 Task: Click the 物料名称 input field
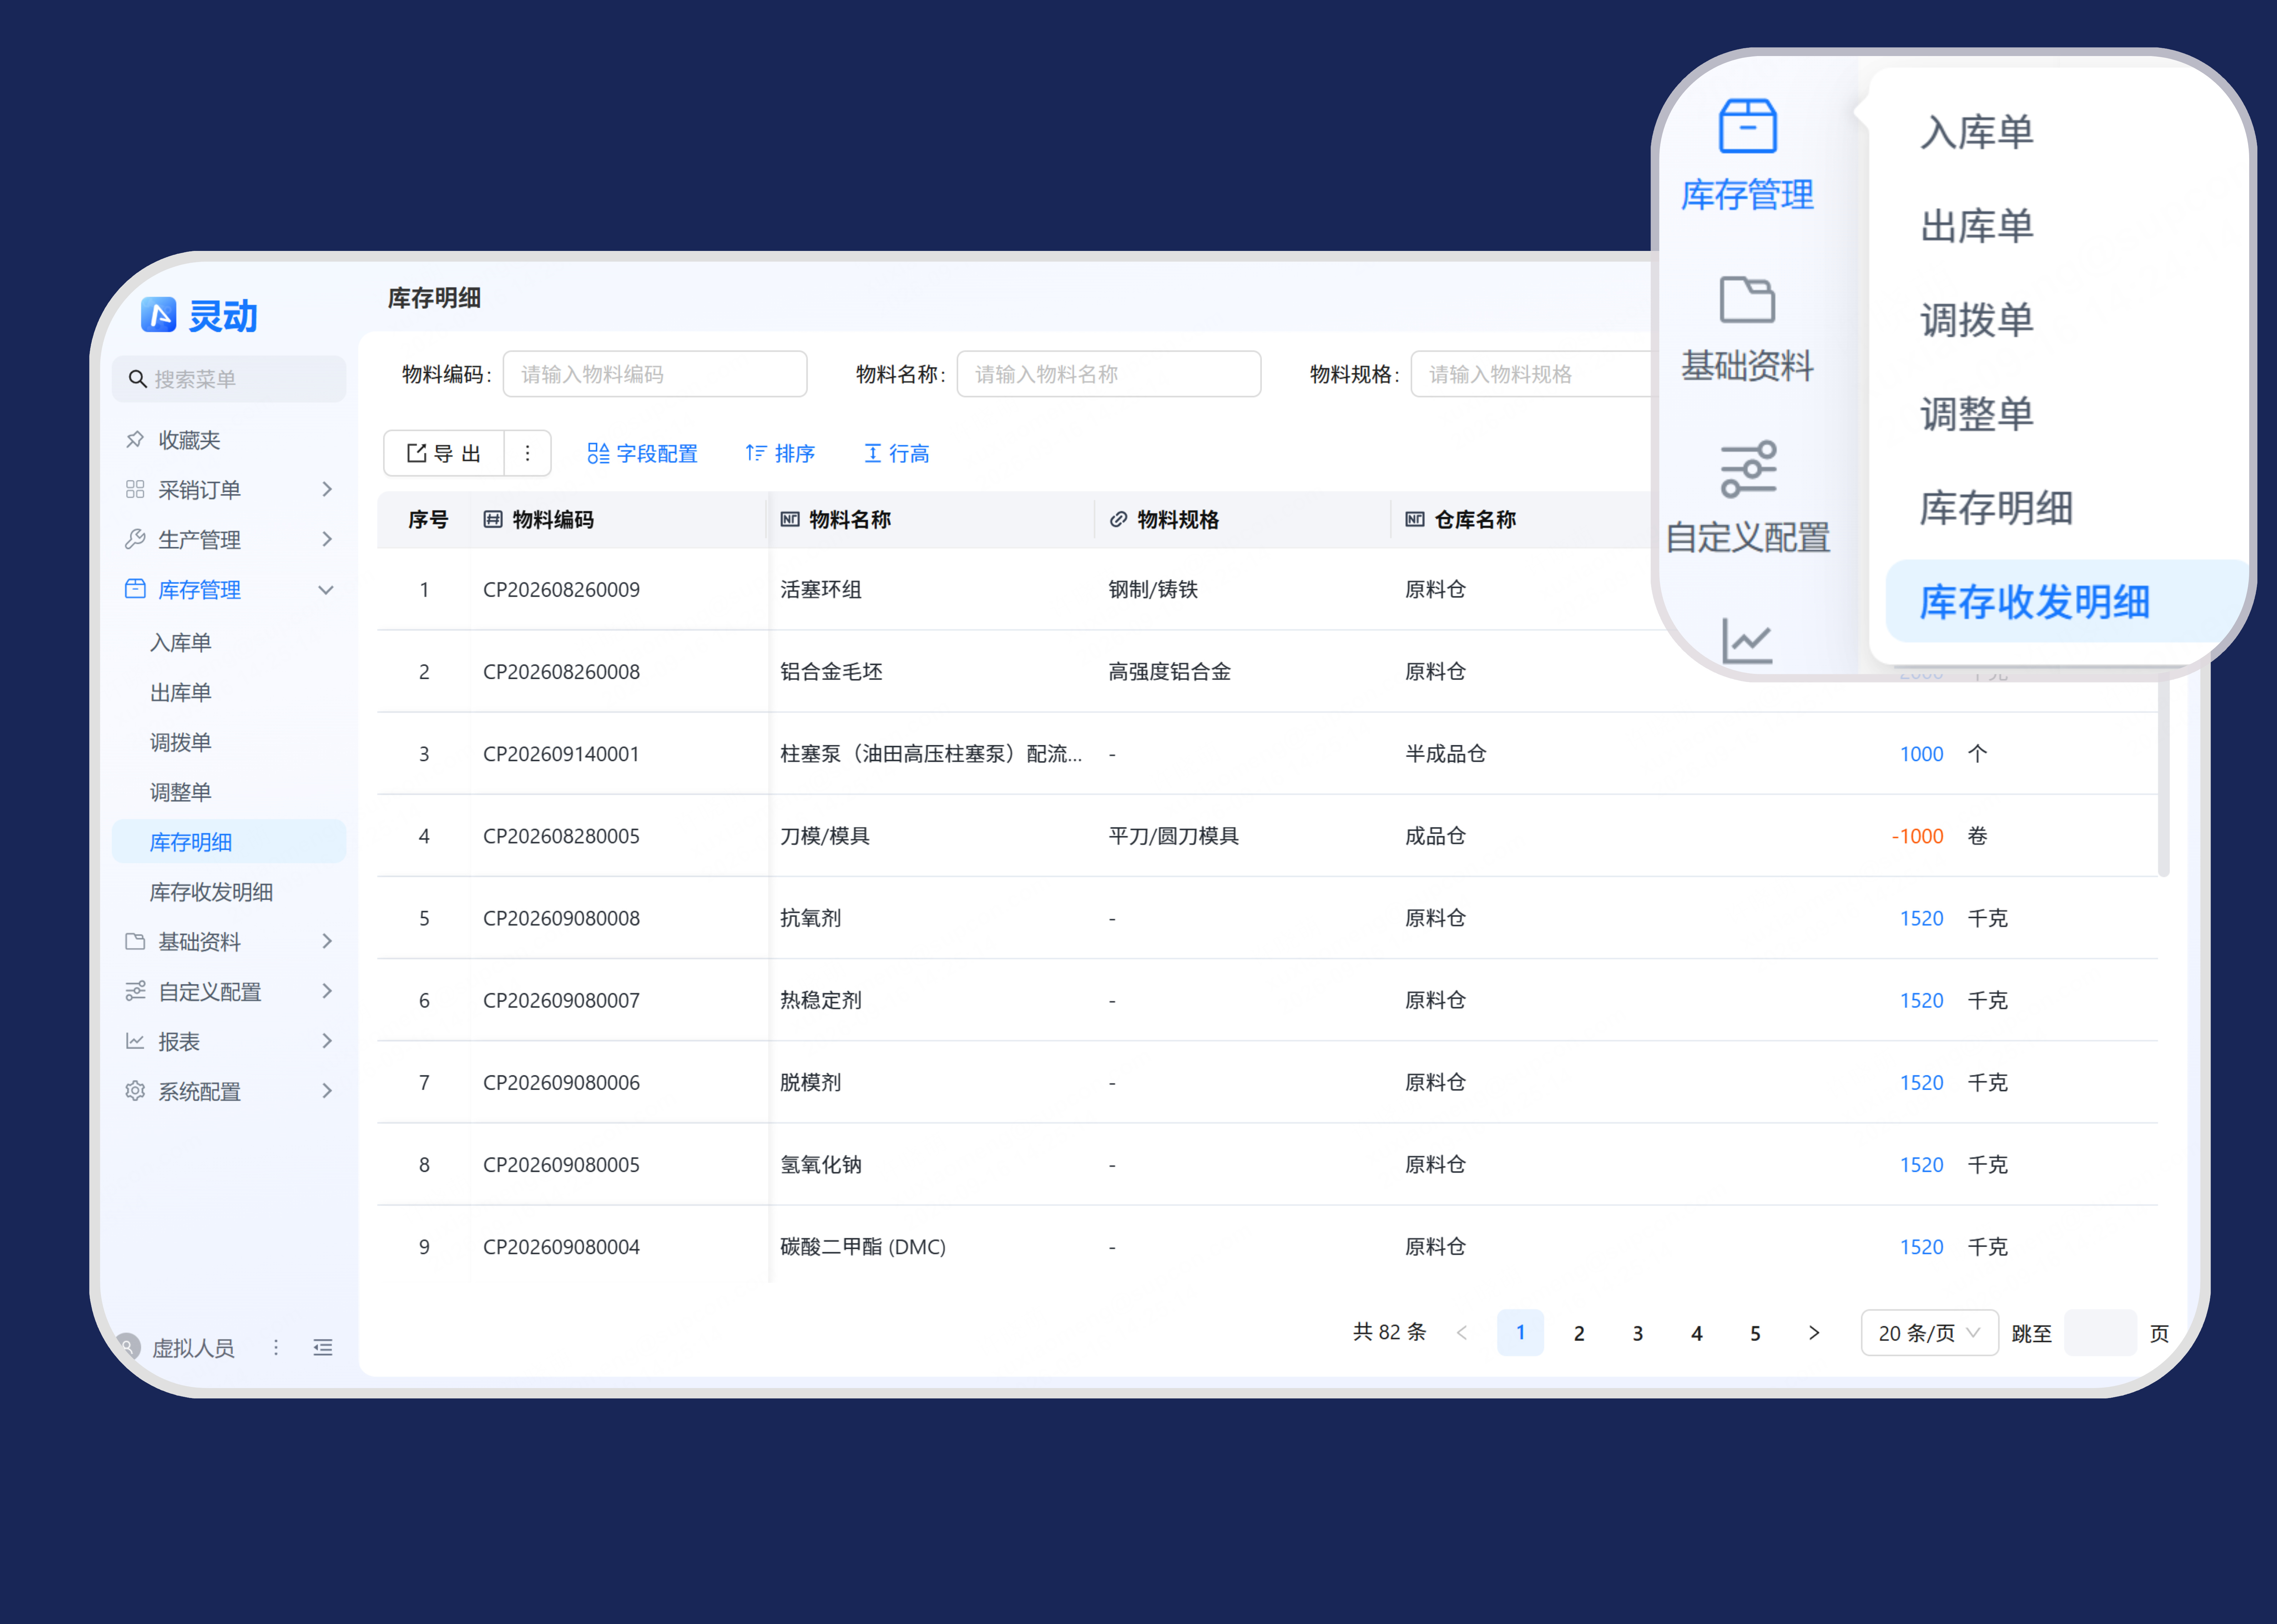coord(1109,374)
